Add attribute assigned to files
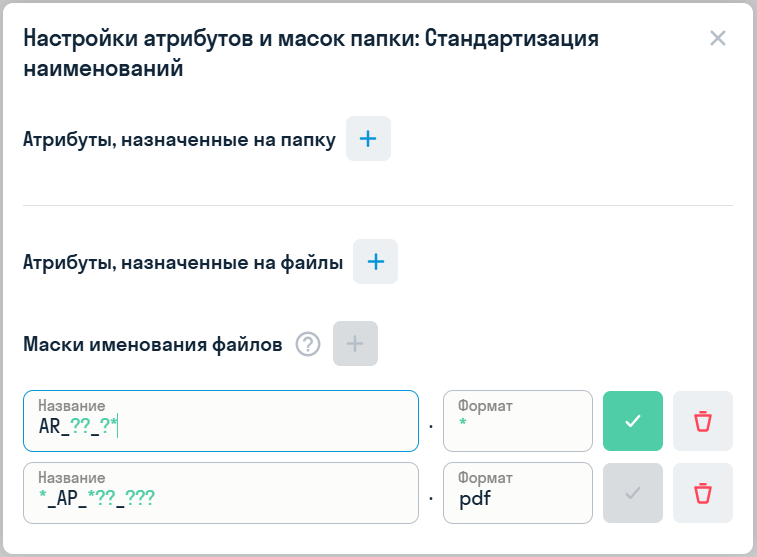757x557 pixels. [376, 262]
